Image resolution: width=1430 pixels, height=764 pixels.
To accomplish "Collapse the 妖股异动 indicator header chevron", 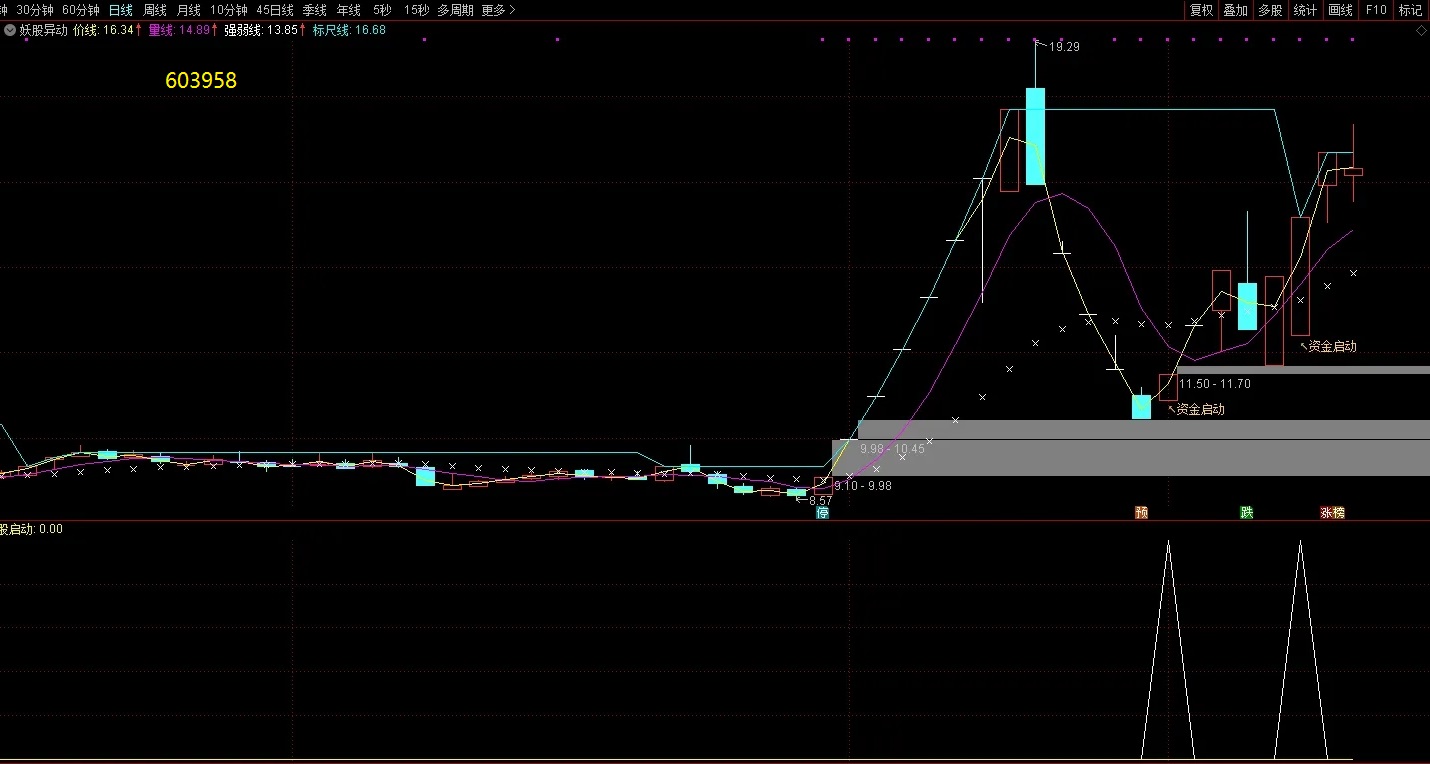I will (x=10, y=30).
